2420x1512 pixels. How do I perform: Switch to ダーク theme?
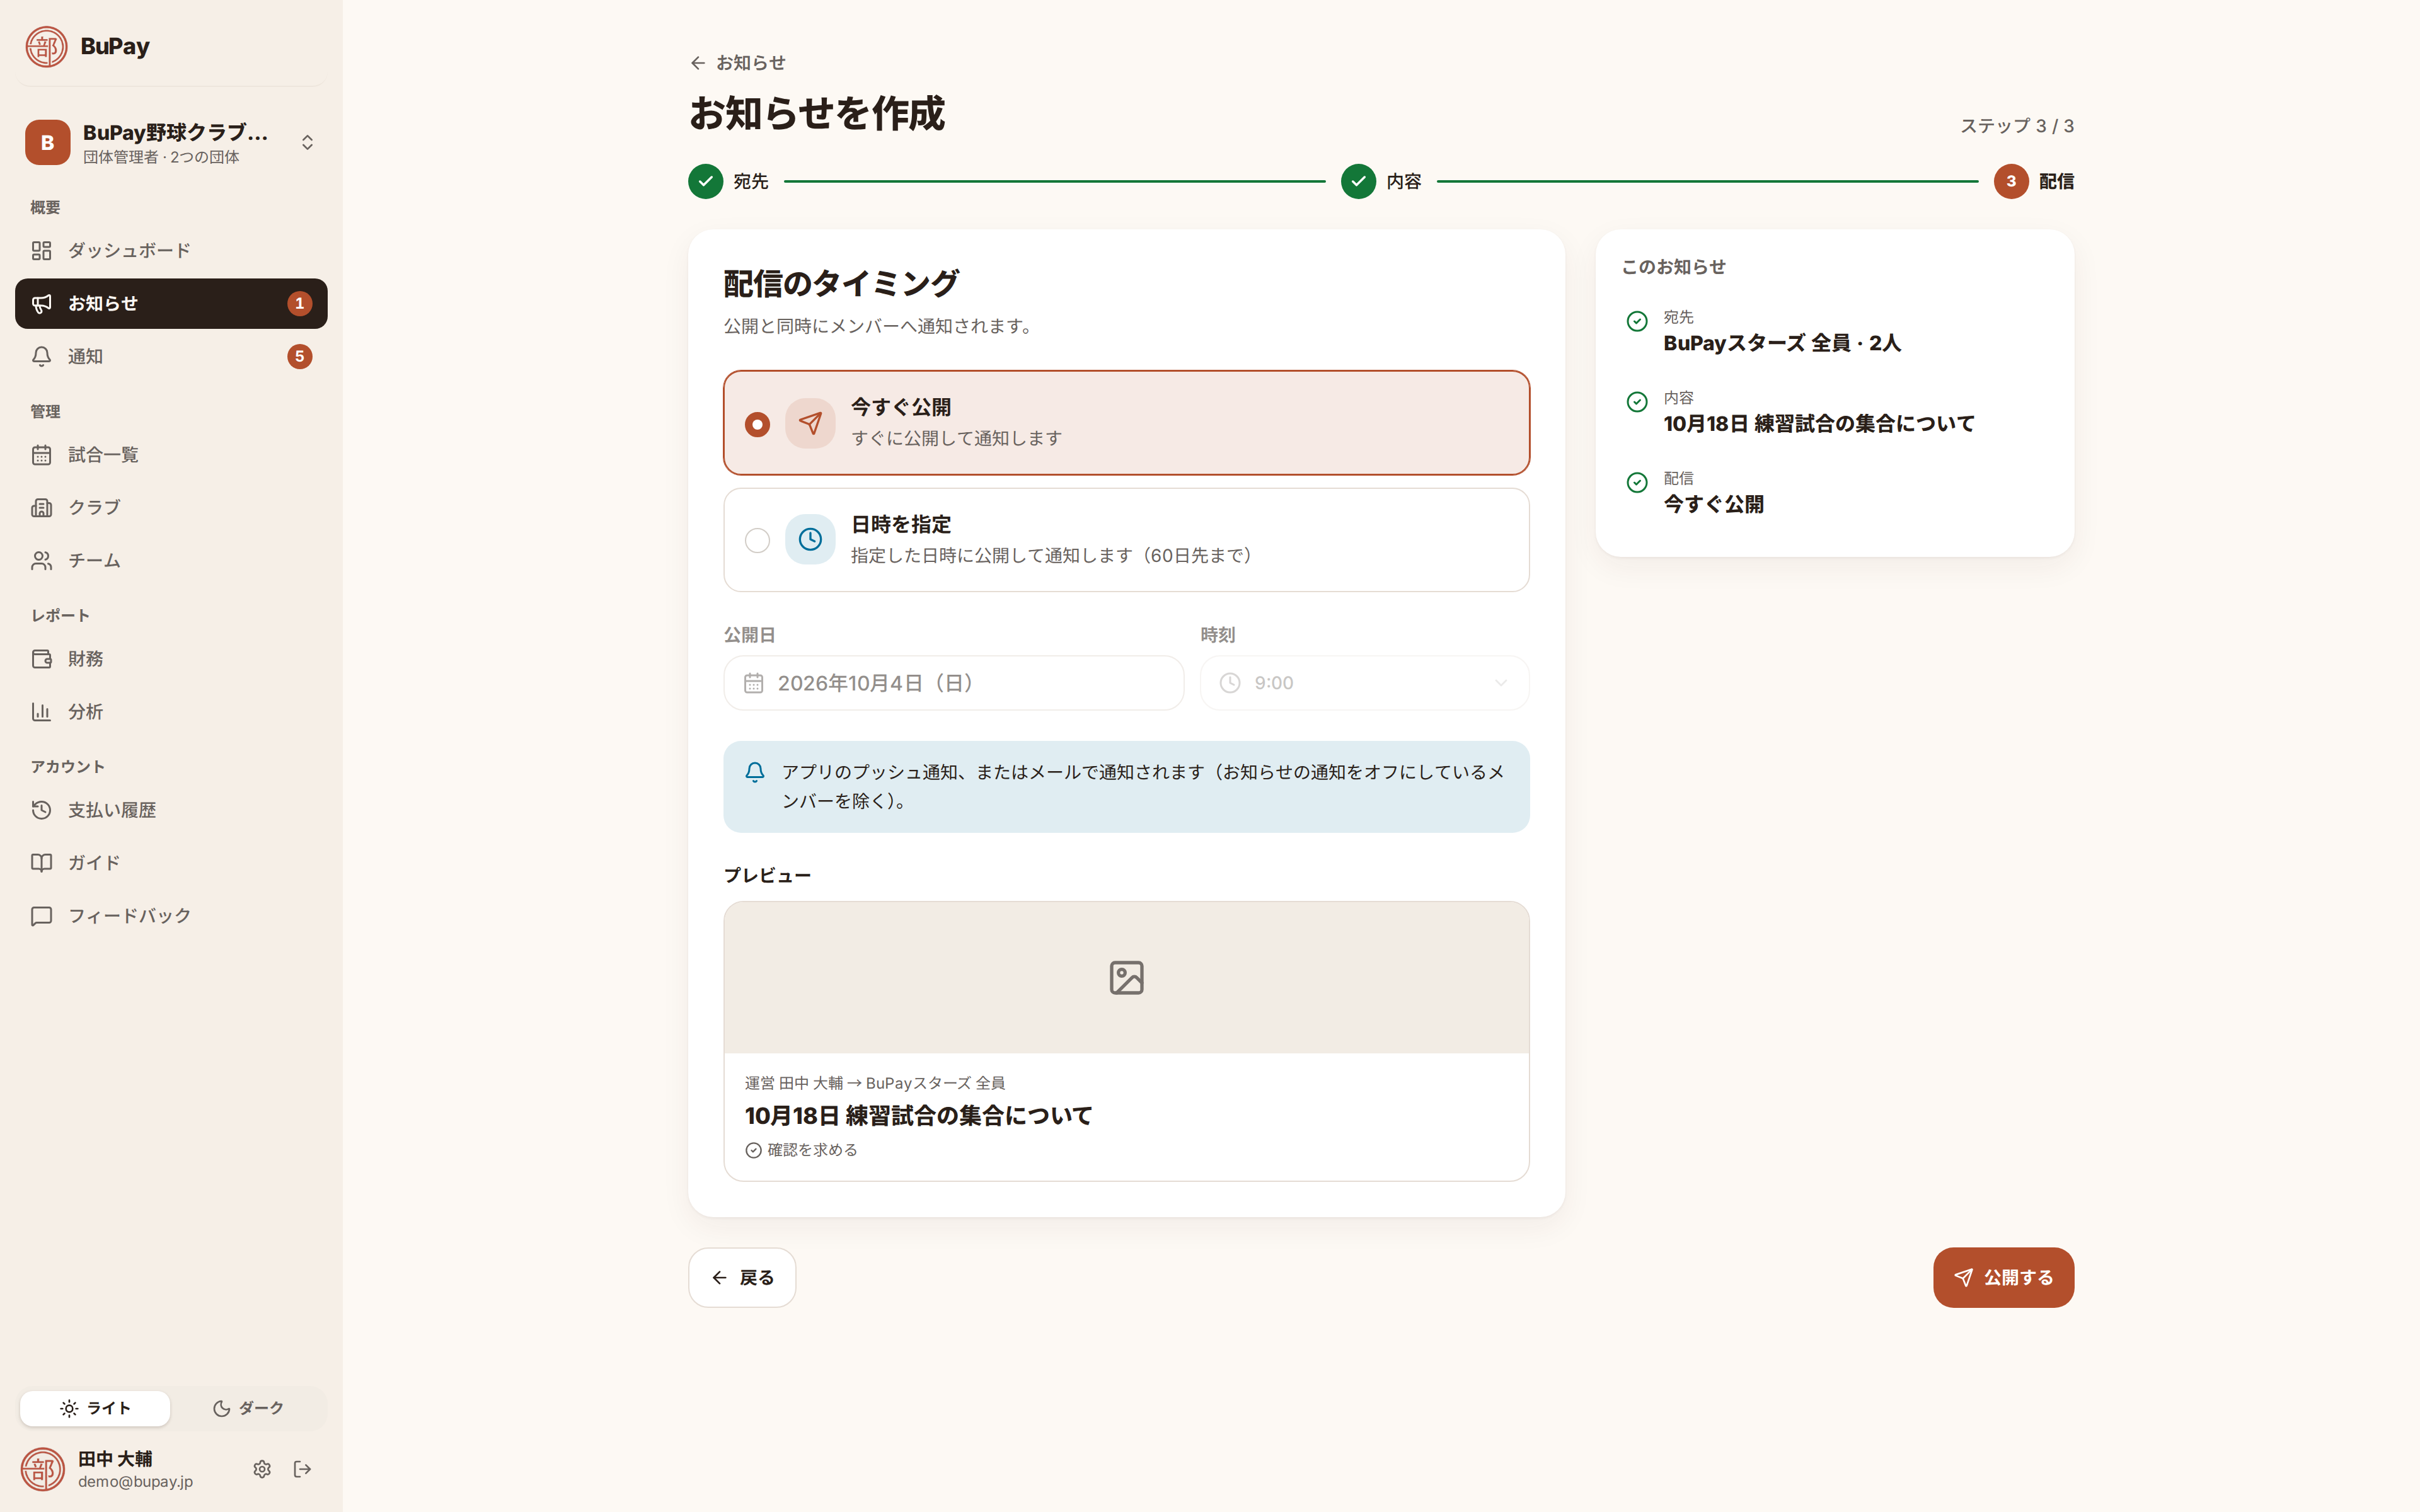pos(248,1408)
